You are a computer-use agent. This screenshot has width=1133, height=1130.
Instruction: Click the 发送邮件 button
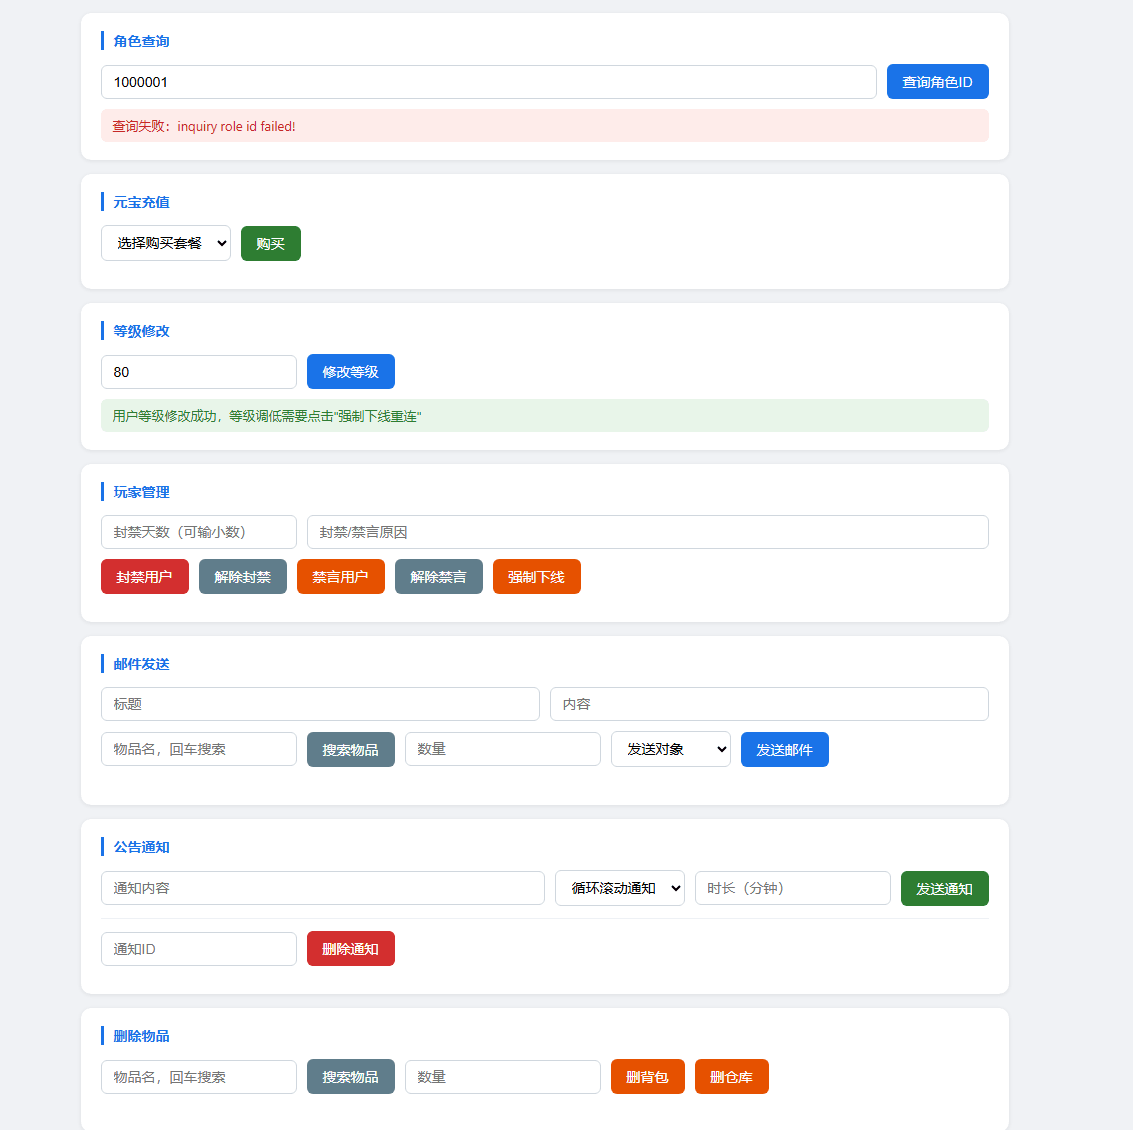[x=785, y=749]
